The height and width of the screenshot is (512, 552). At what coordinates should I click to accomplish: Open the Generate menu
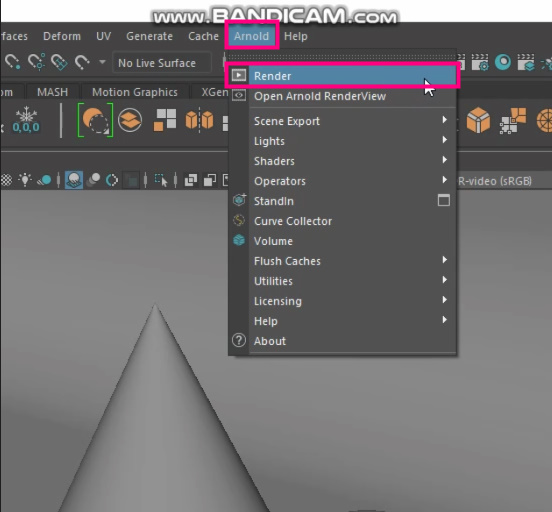(150, 36)
